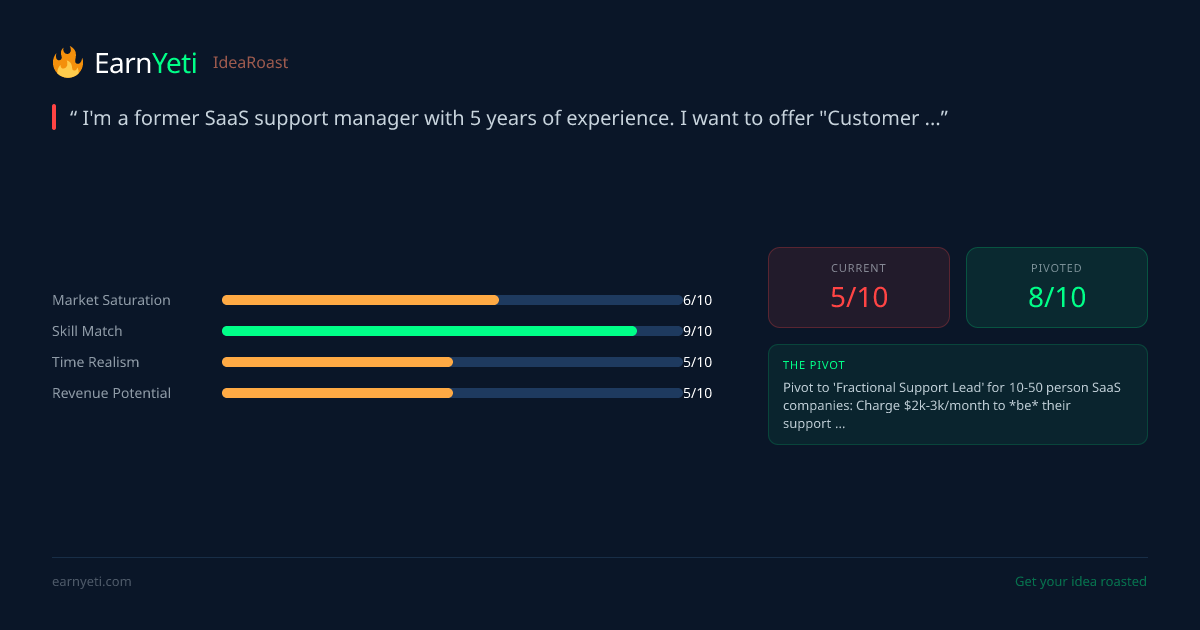Click the EarnYeti flame logo icon

tap(68, 63)
